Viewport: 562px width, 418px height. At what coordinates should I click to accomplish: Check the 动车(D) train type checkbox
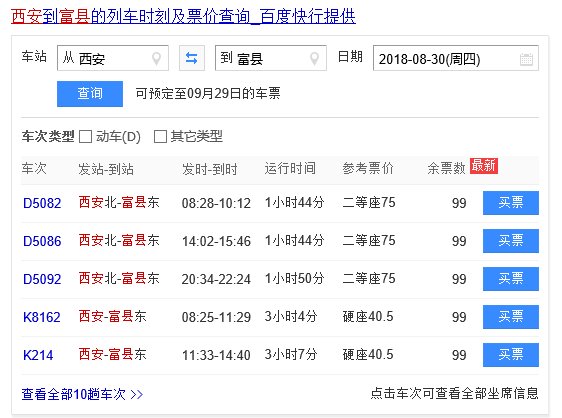pyautogui.click(x=85, y=137)
